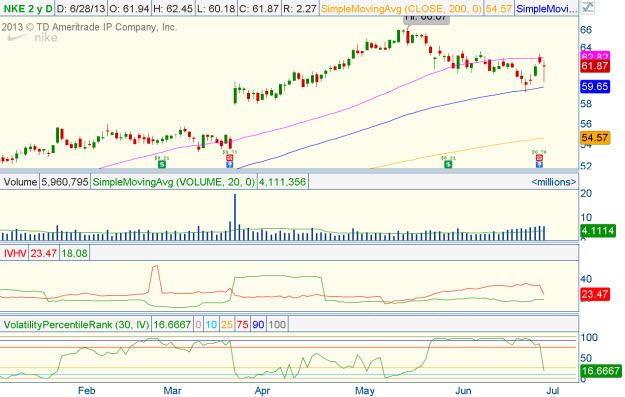Click the red earnings icon dated in March
Screen dimensions: 625x397
pos(230,158)
